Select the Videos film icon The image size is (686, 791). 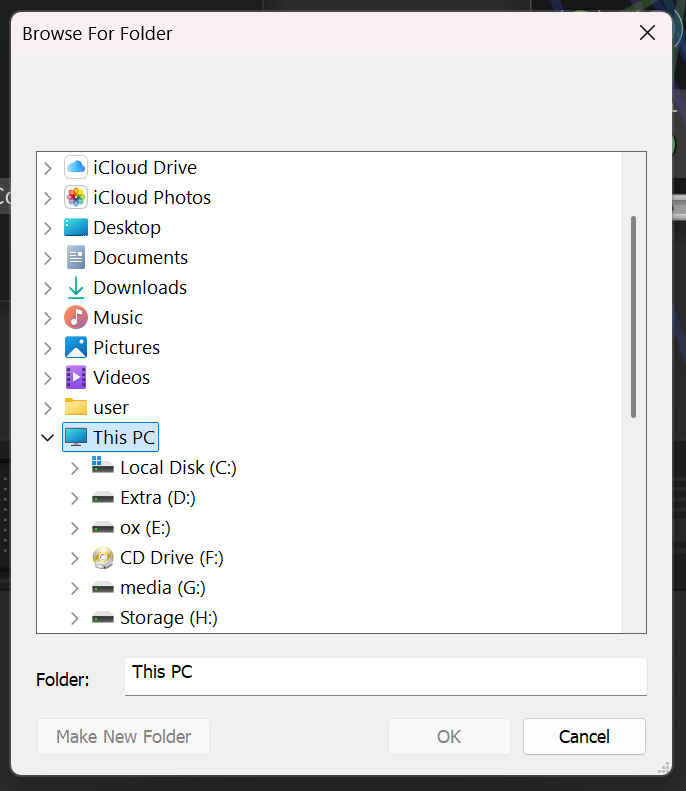pos(76,377)
